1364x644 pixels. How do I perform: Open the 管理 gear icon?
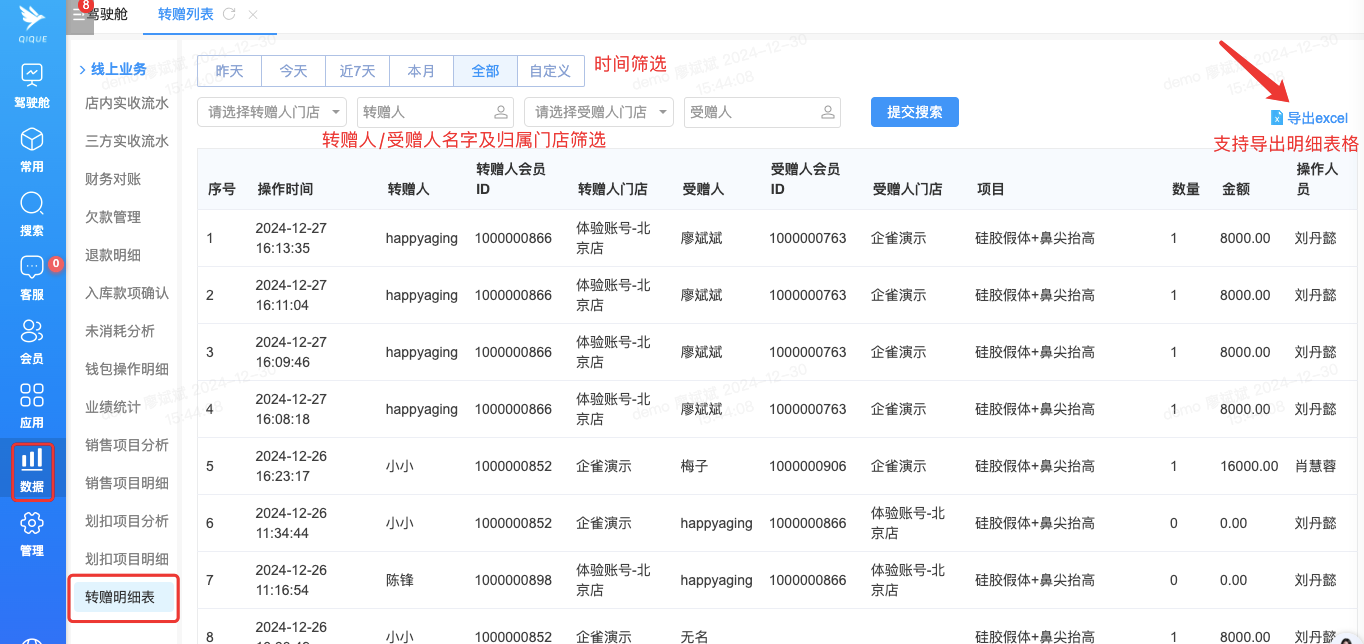point(32,524)
